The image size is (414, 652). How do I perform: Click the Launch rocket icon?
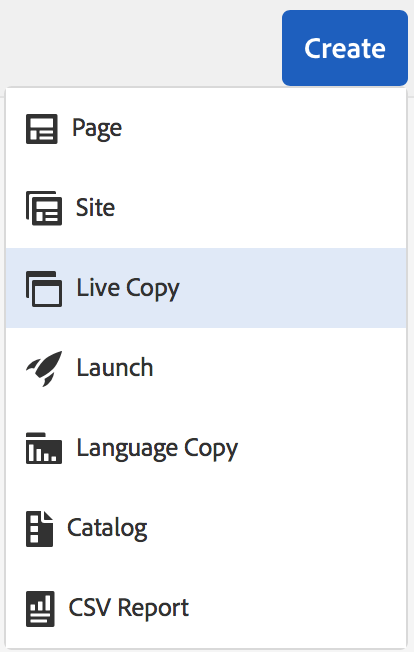(44, 368)
